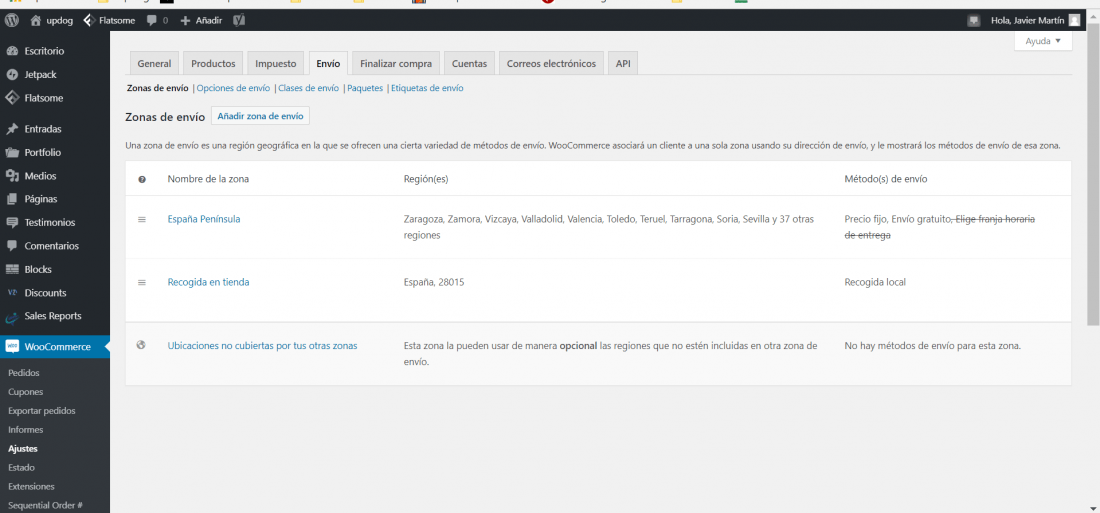
Task: Switch to the Finalizar compra tab
Action: (x=396, y=63)
